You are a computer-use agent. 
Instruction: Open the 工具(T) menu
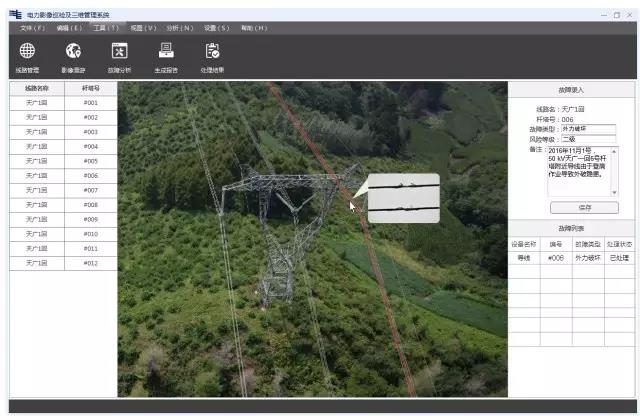(105, 28)
